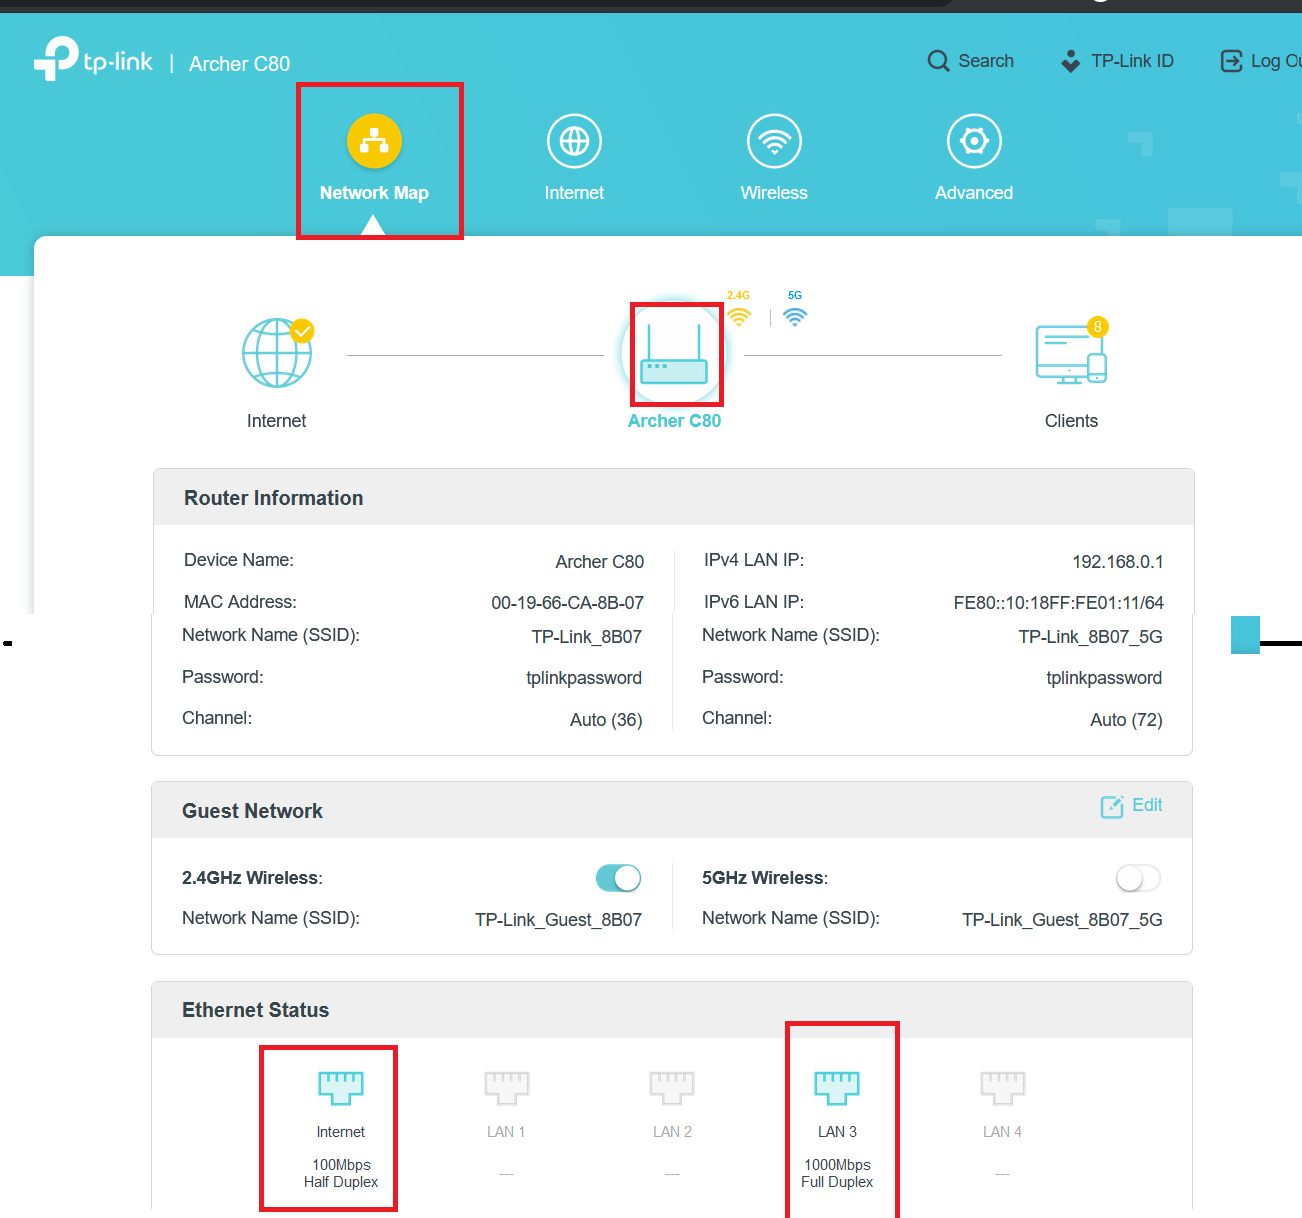Click the LAN 1 port icon
Image resolution: width=1302 pixels, height=1218 pixels.
point(506,1087)
